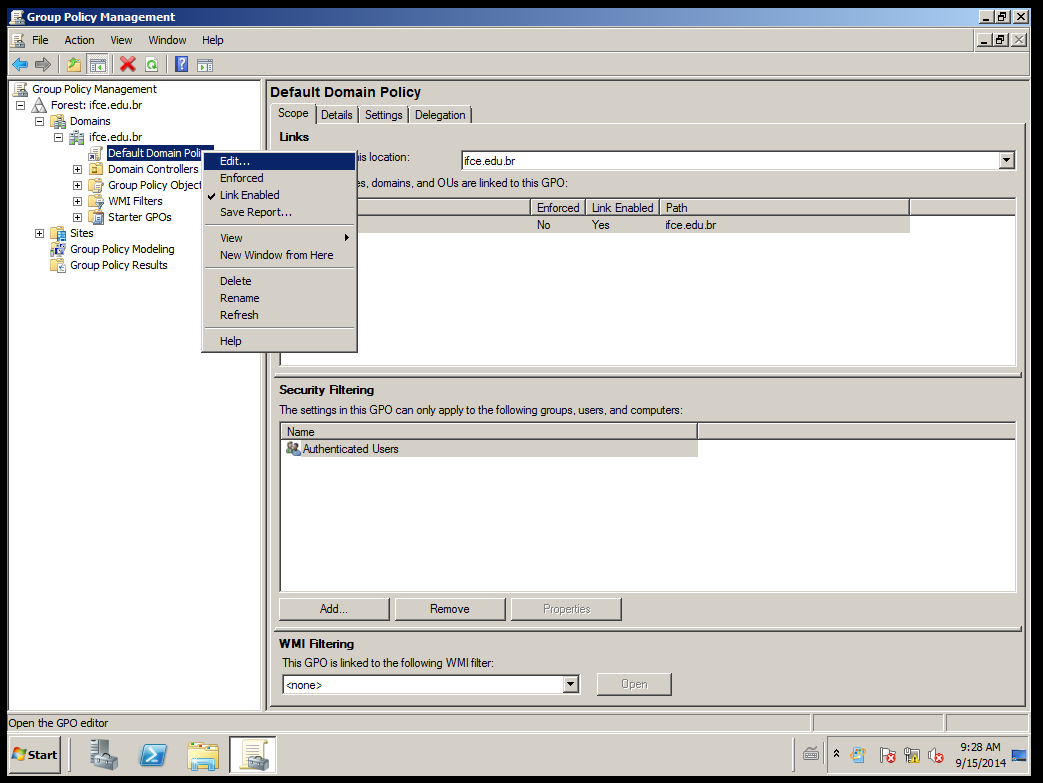Image resolution: width=1043 pixels, height=783 pixels.
Task: Click the Domain Controllers OU icon
Action: [96, 169]
